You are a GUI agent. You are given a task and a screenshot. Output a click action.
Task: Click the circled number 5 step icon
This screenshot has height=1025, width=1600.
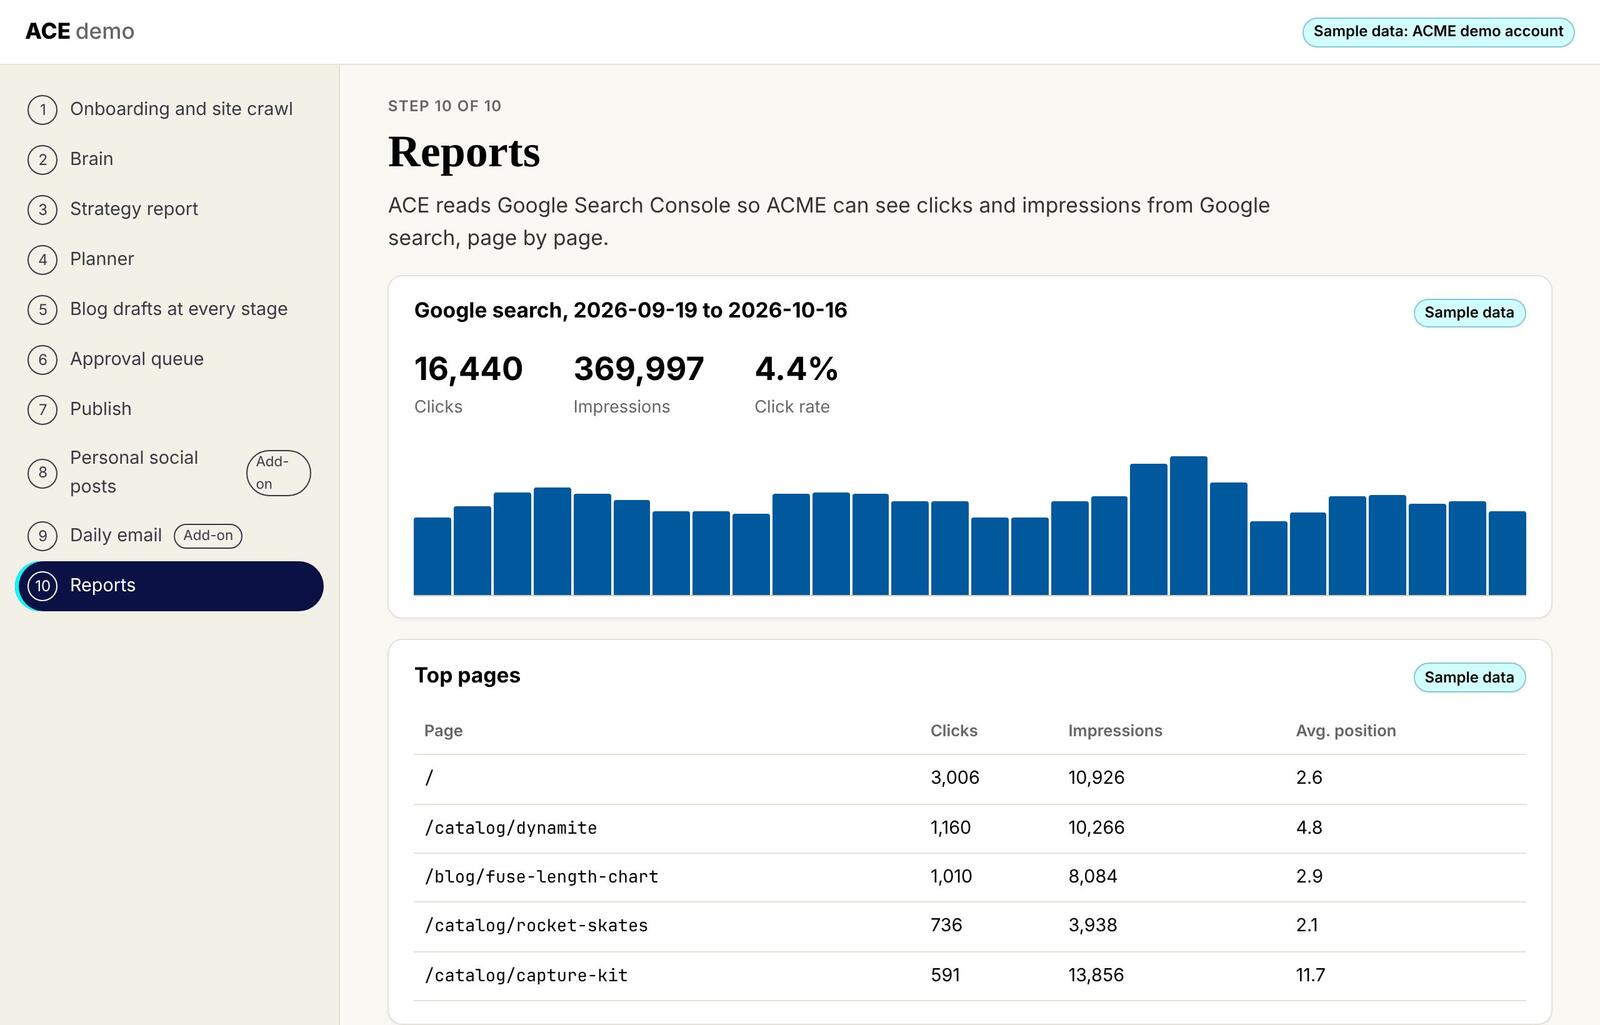(x=42, y=309)
